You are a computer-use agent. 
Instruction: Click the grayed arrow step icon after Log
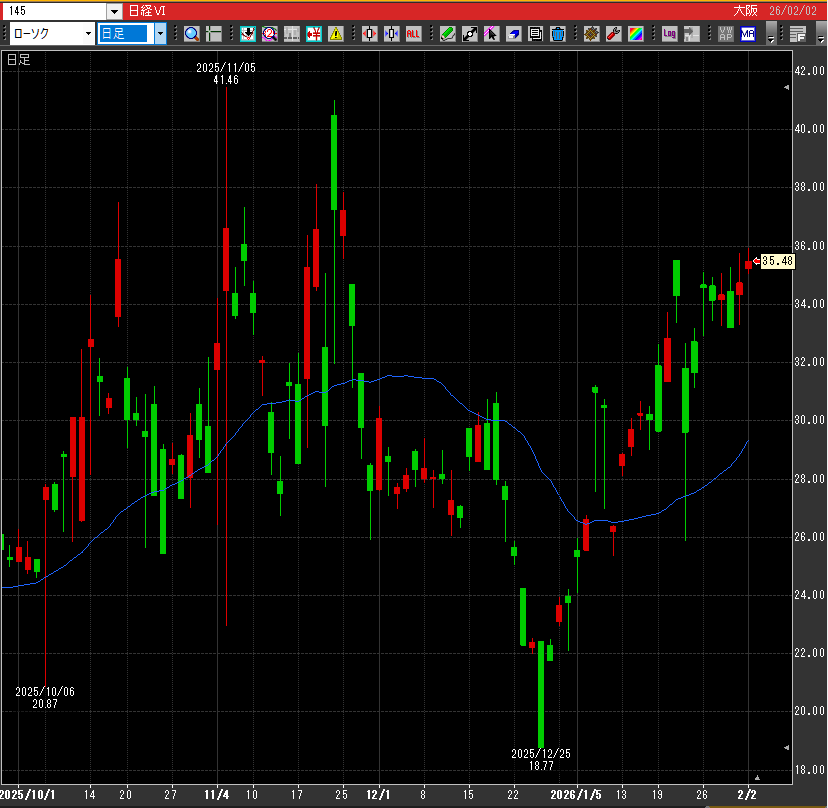[692, 34]
